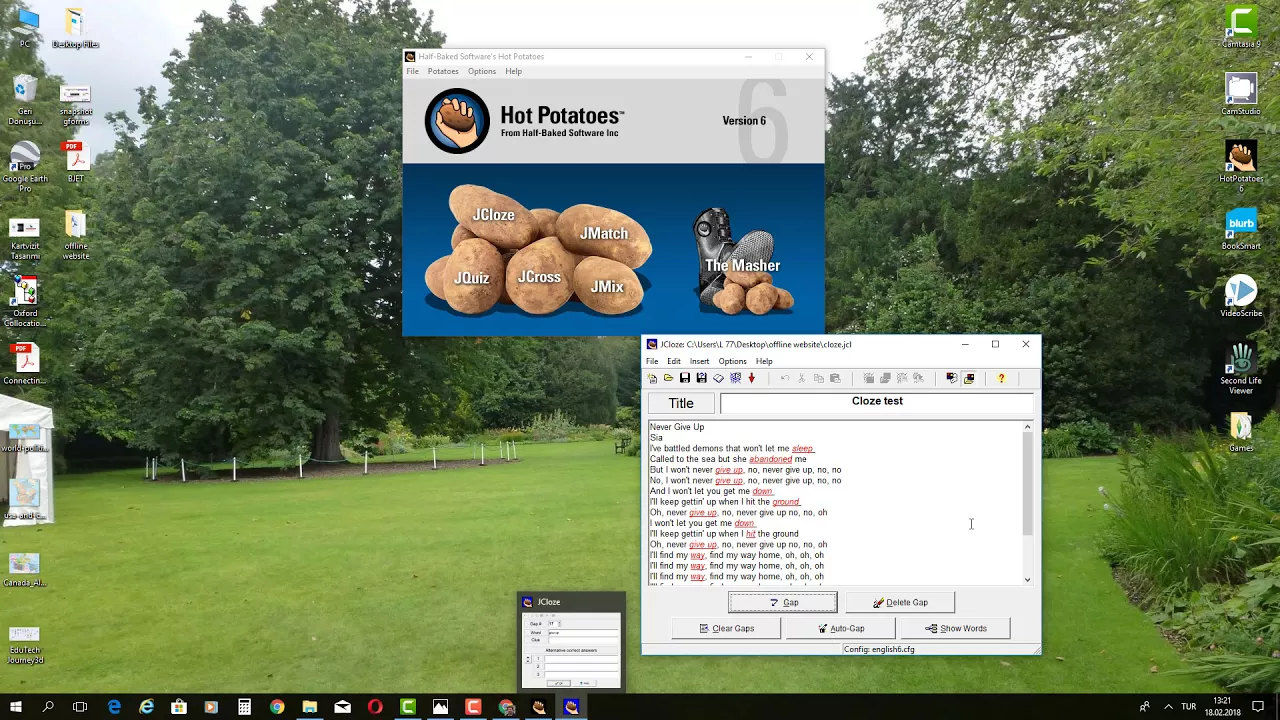Viewport: 1280px width, 720px height.
Task: Click the Task View taskbar icon
Action: pyautogui.click(x=80, y=707)
